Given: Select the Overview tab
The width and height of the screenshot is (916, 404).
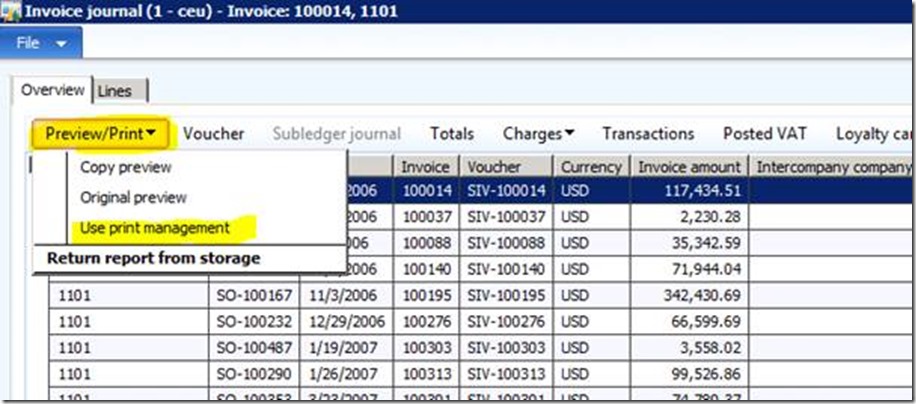Looking at the screenshot, I should click(53, 90).
